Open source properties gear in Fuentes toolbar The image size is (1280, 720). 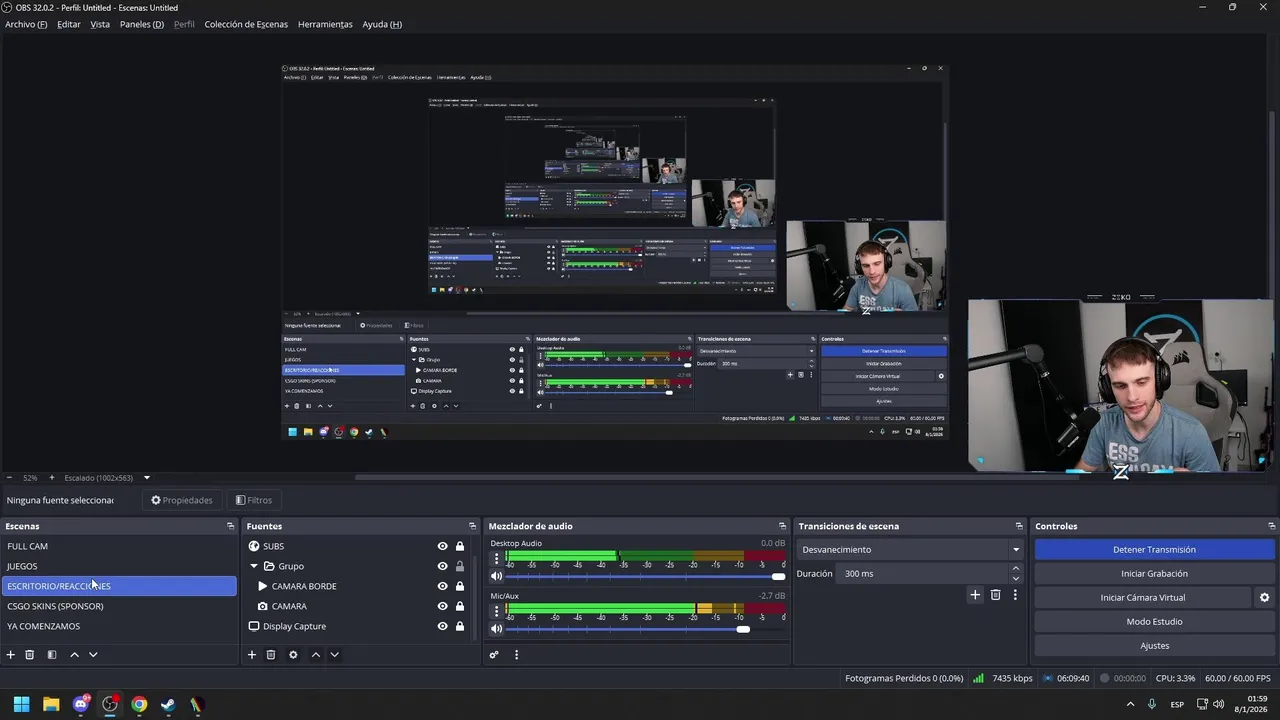click(x=293, y=655)
